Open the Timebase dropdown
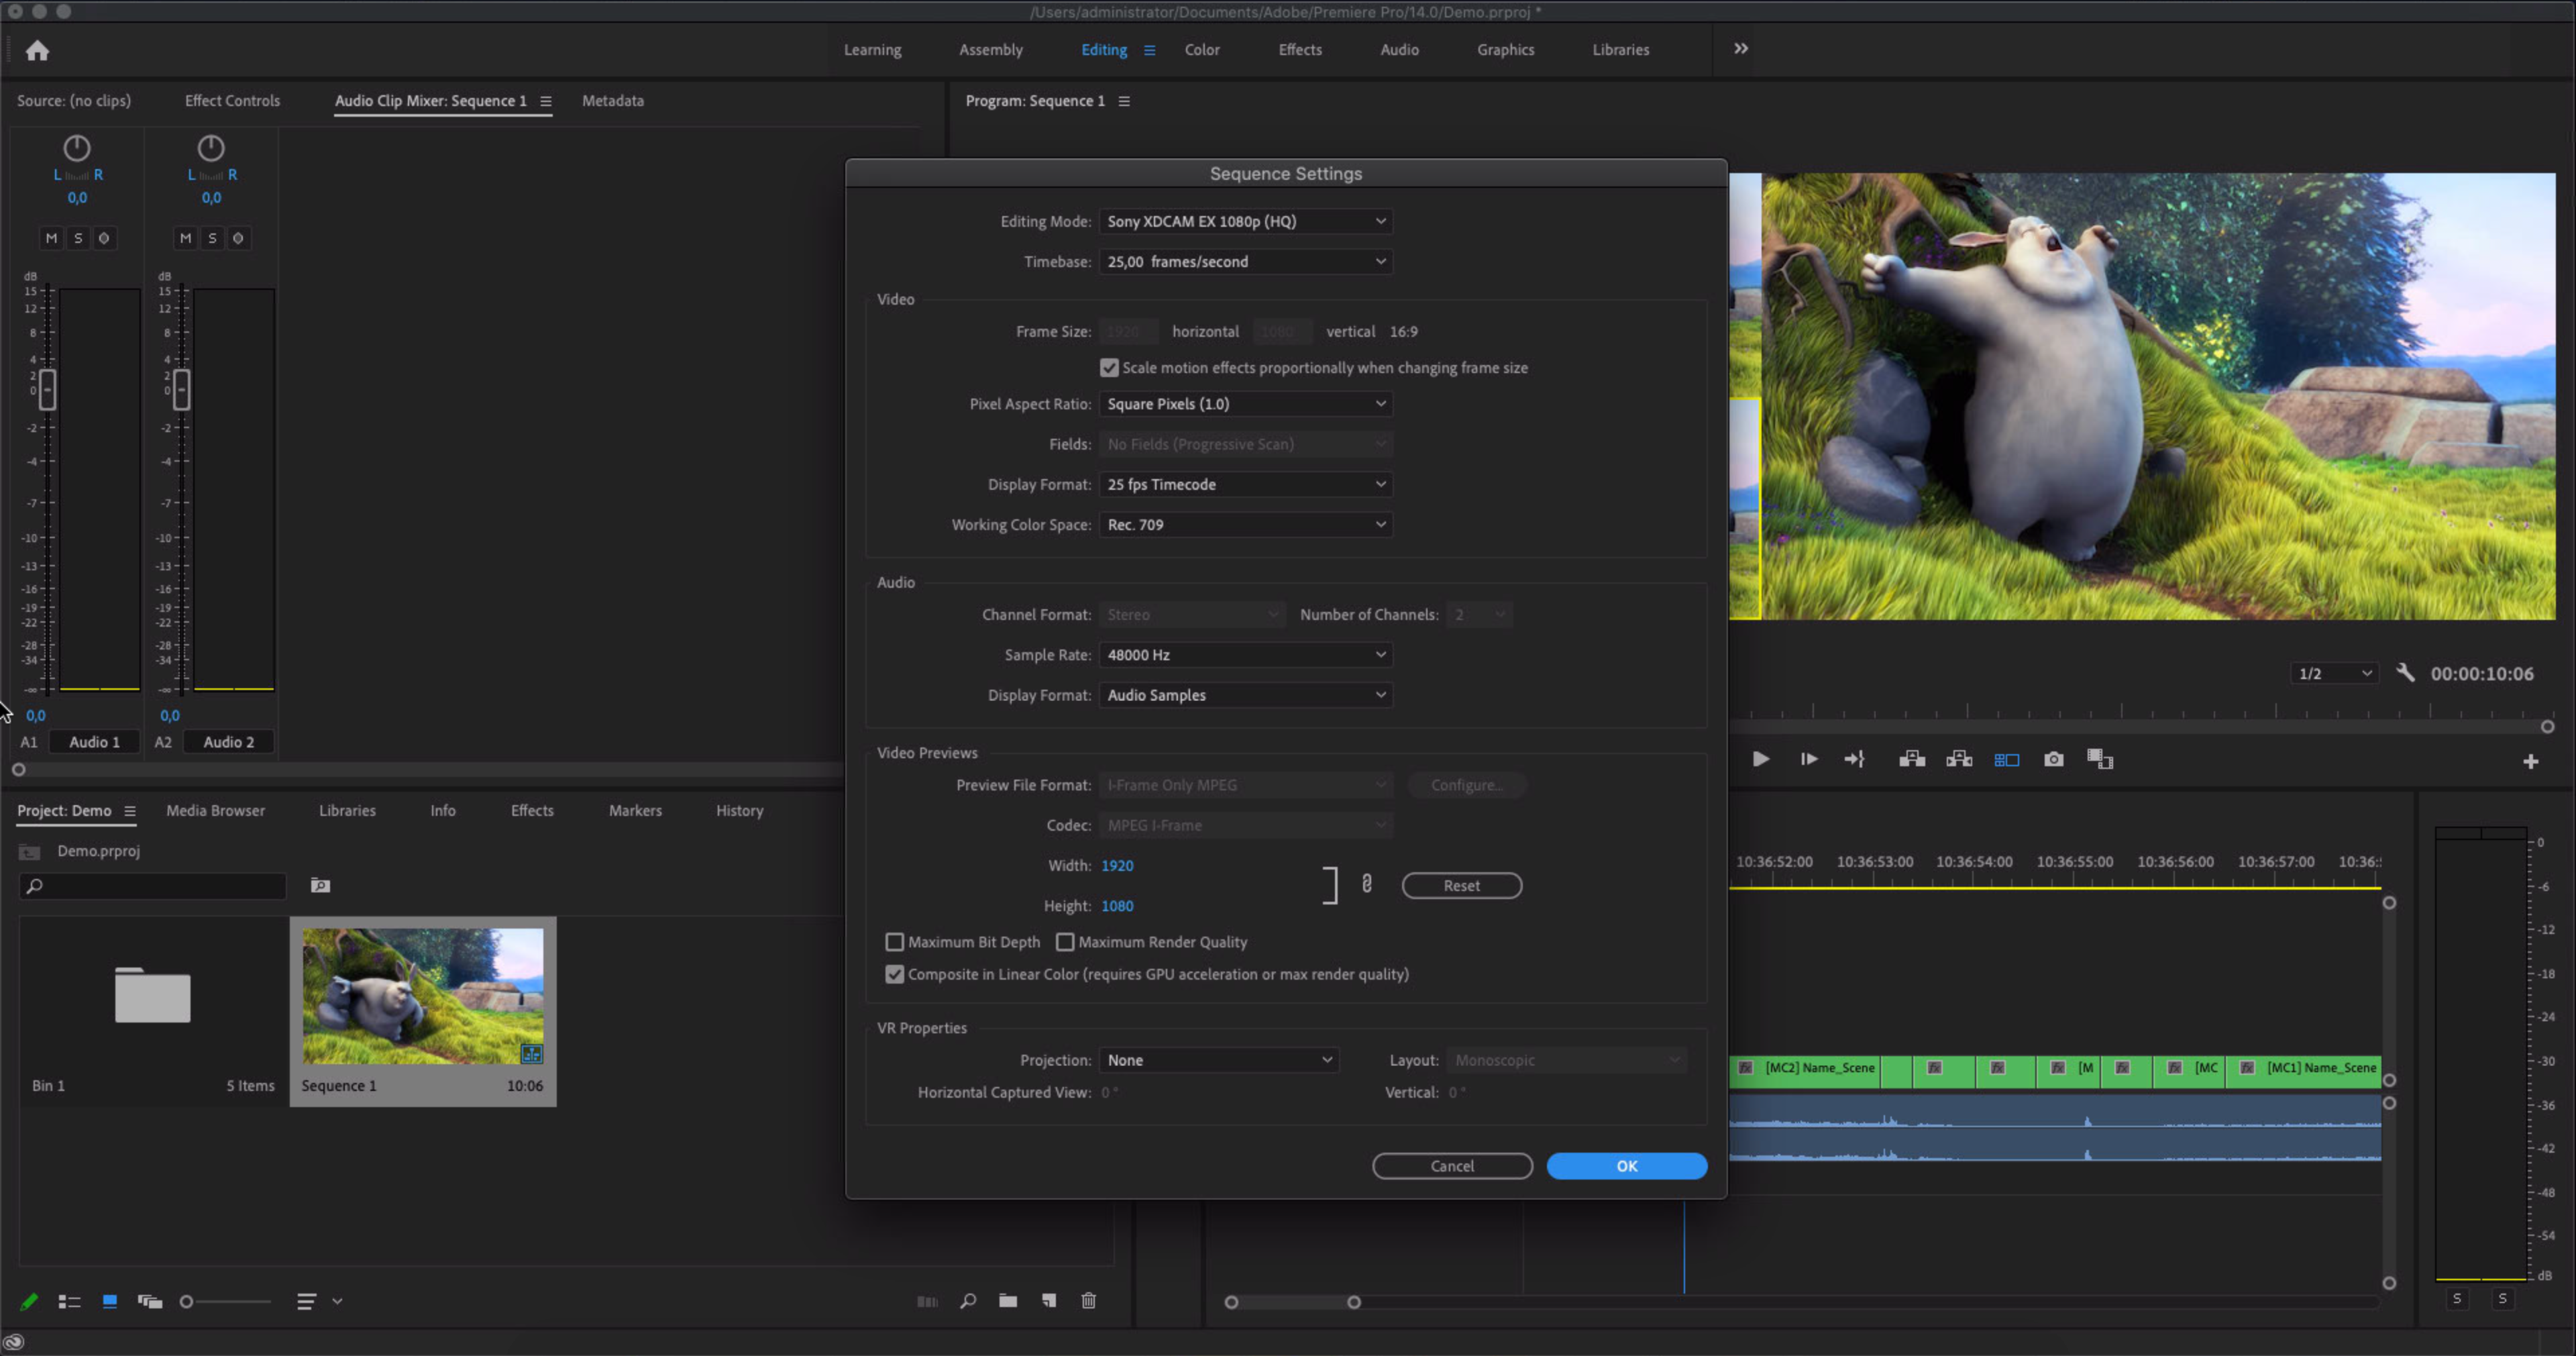Image resolution: width=2576 pixels, height=1356 pixels. [x=1245, y=261]
